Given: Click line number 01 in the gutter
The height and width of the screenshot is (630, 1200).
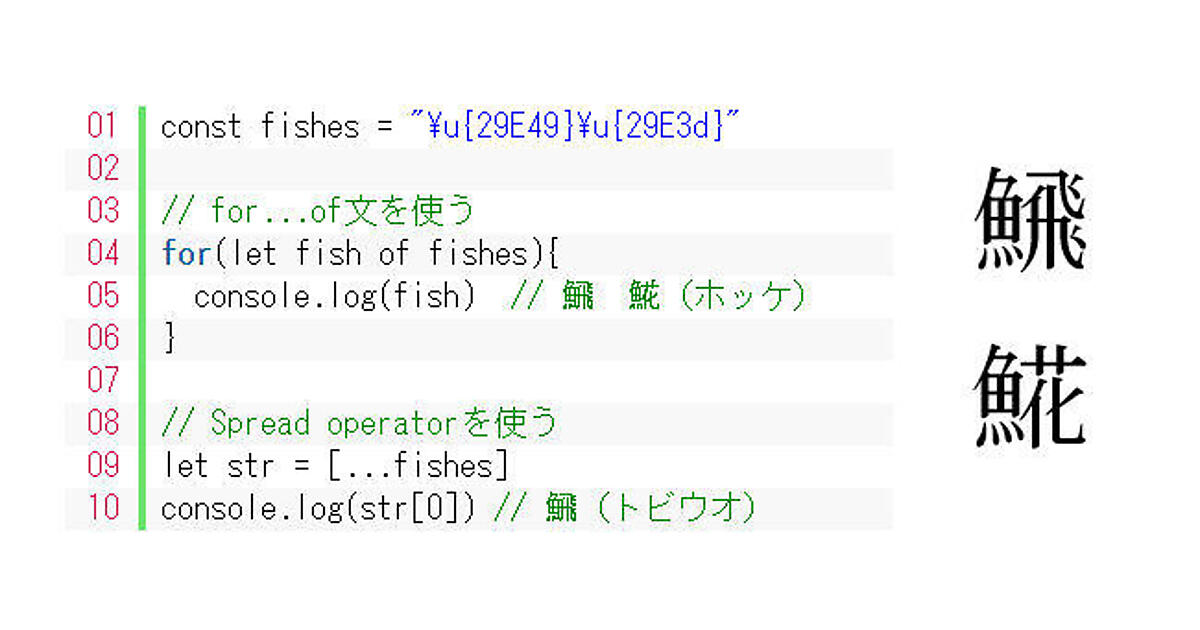Looking at the screenshot, I should pos(103,126).
